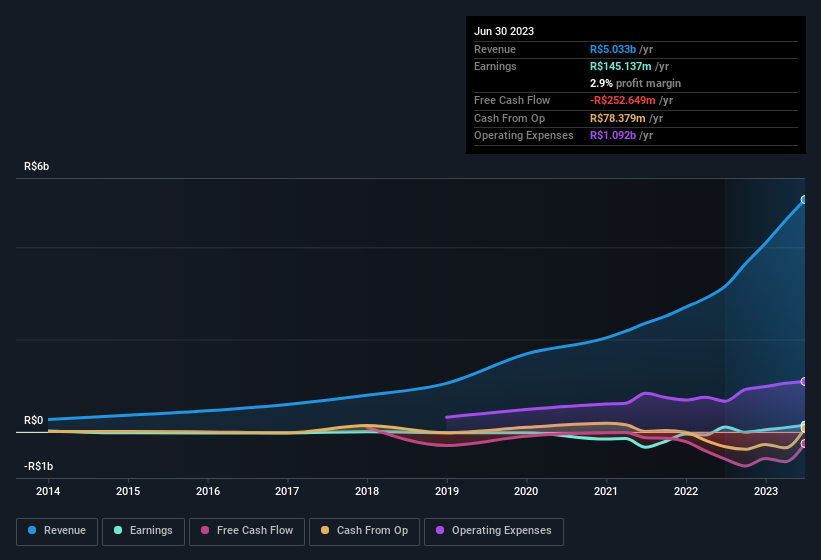The width and height of the screenshot is (821, 560).
Task: Click the -R$252.649m free cash flow value
Action: point(623,100)
